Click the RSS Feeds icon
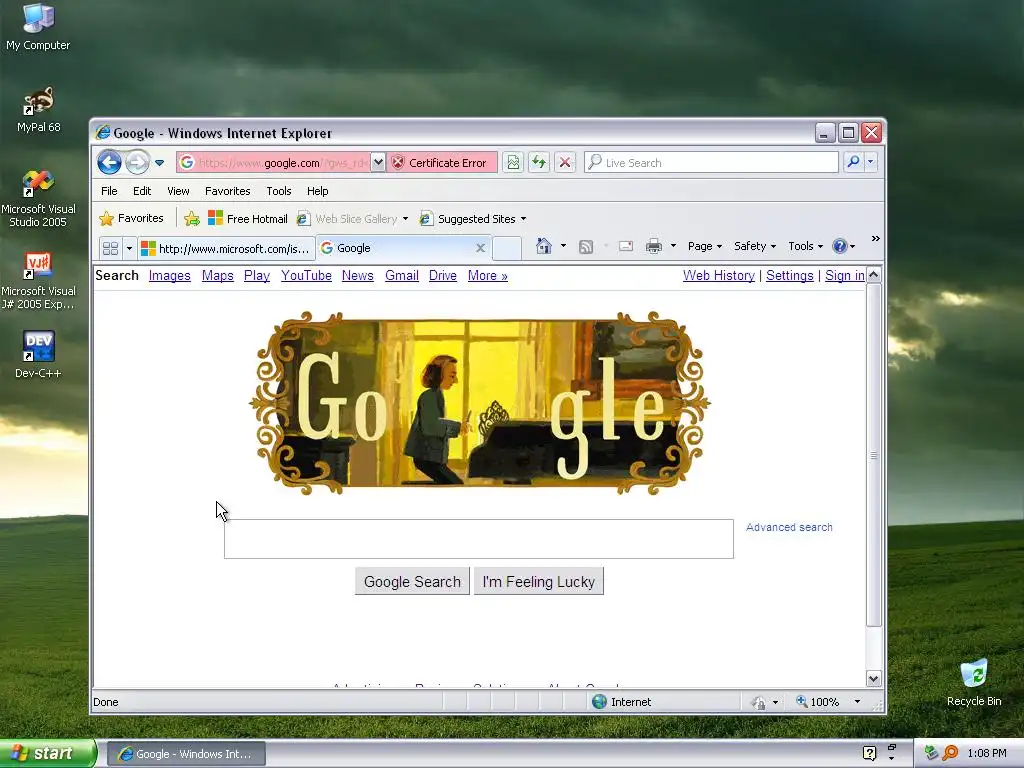 (x=586, y=246)
